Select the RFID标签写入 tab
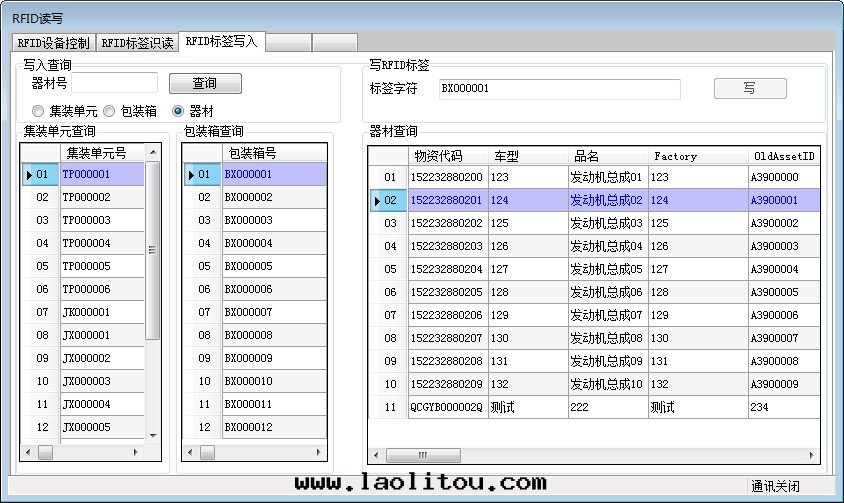 coord(221,42)
